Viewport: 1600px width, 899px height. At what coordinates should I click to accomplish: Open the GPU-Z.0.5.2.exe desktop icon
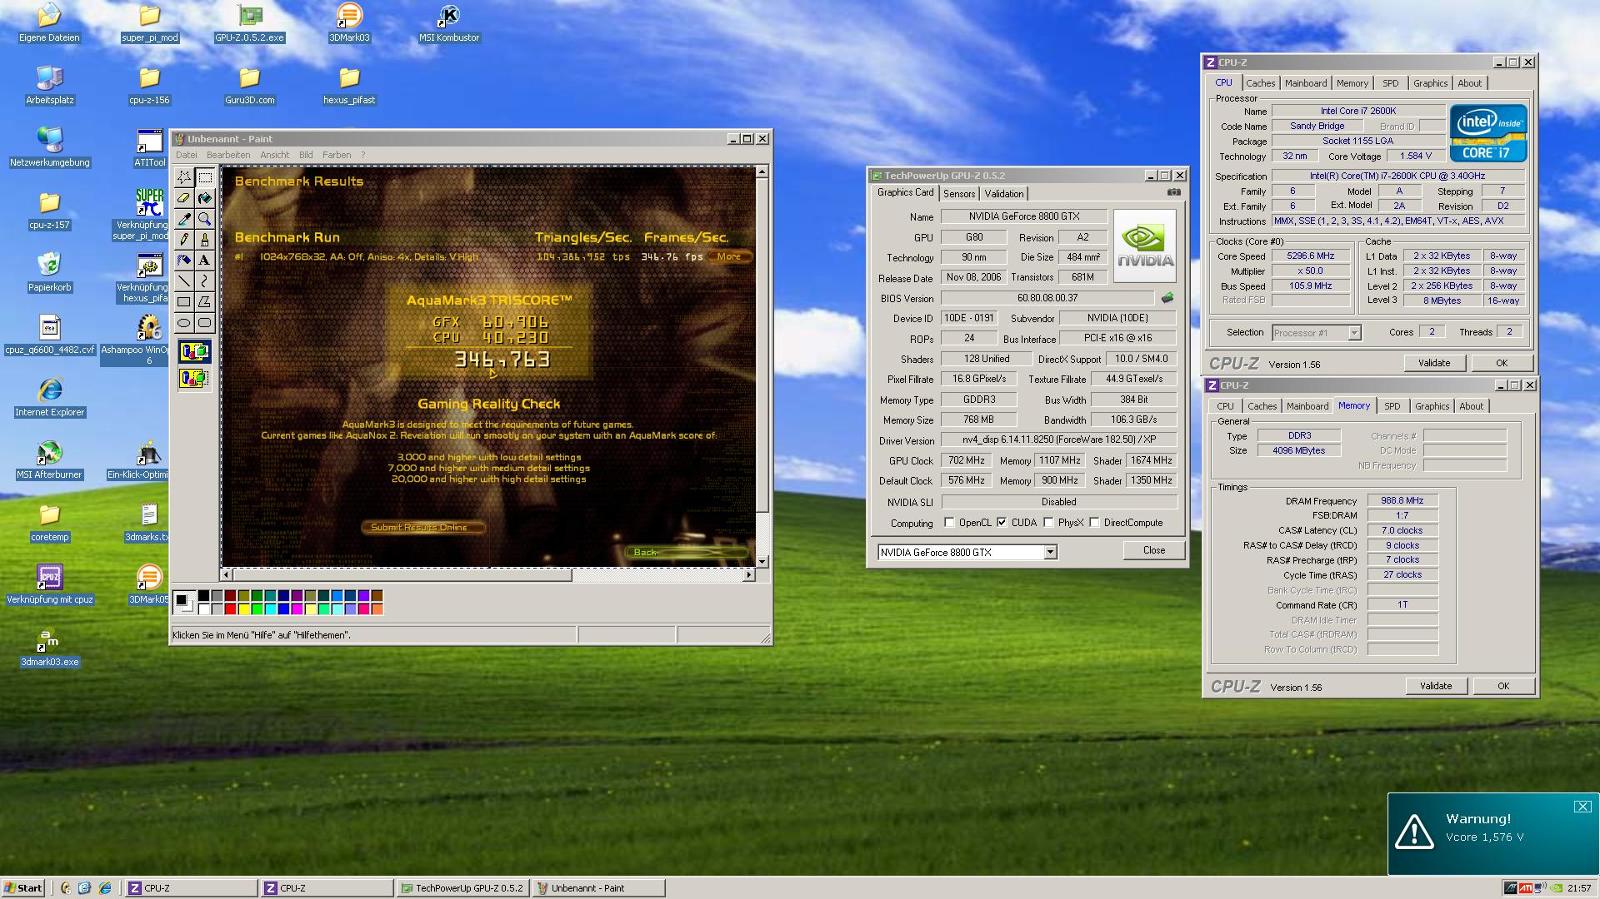249,24
